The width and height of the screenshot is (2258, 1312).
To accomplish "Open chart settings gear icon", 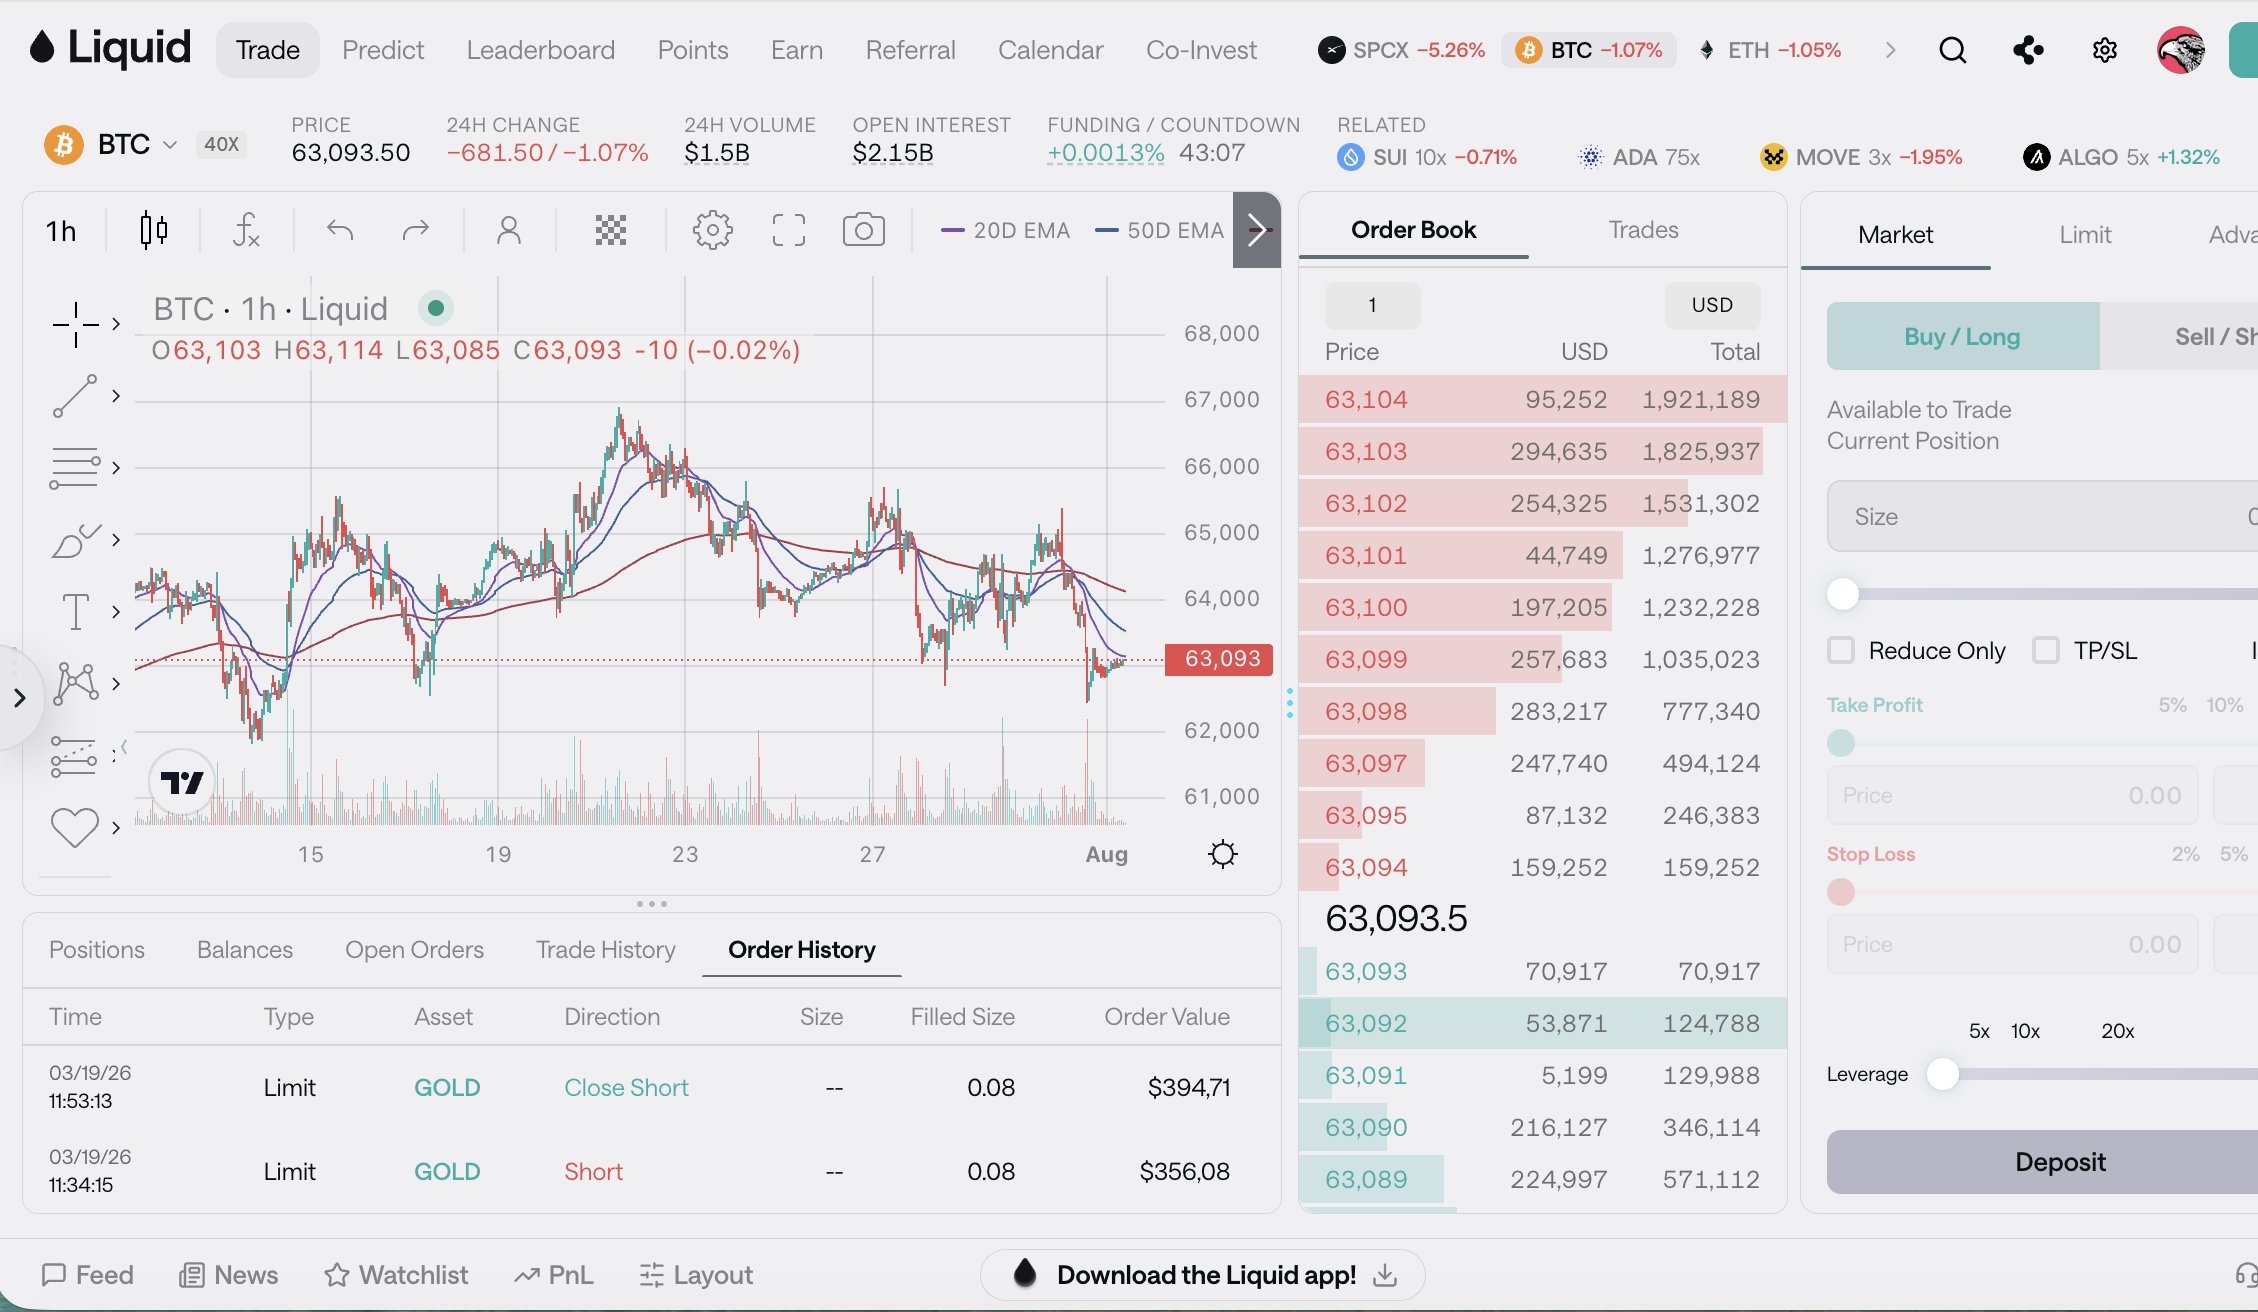I will coord(712,230).
